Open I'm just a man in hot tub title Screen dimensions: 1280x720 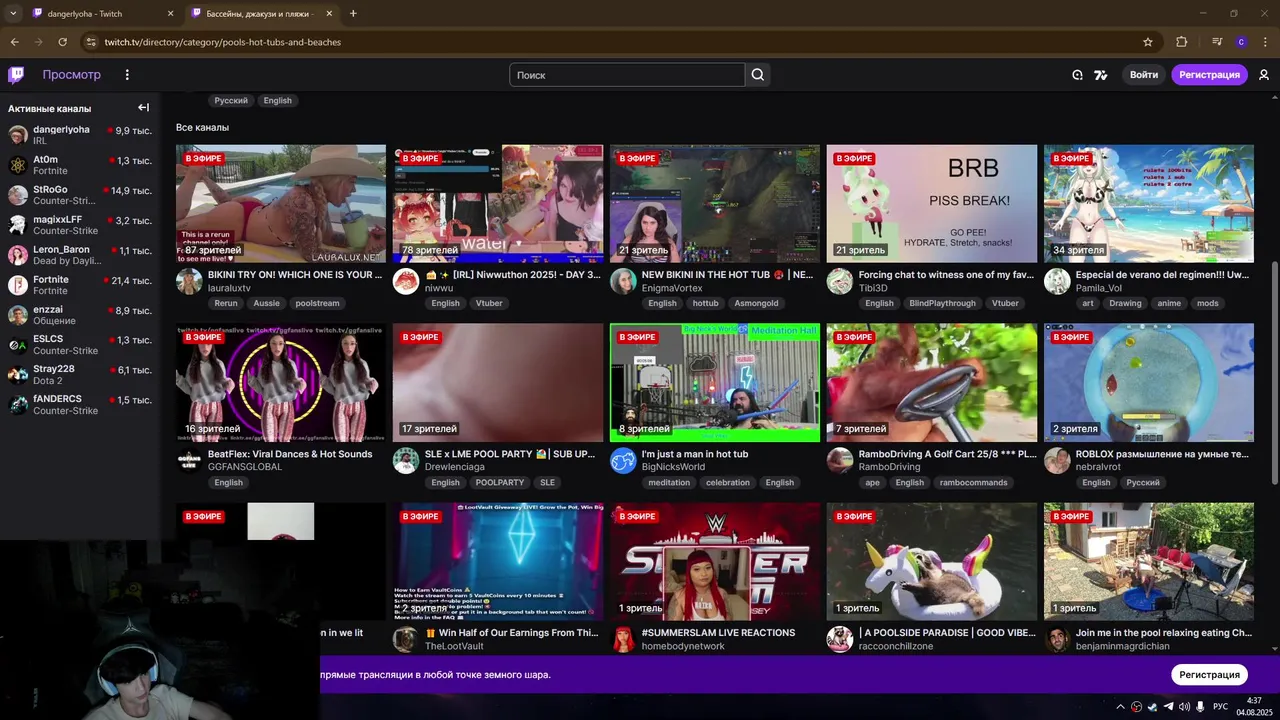click(695, 454)
